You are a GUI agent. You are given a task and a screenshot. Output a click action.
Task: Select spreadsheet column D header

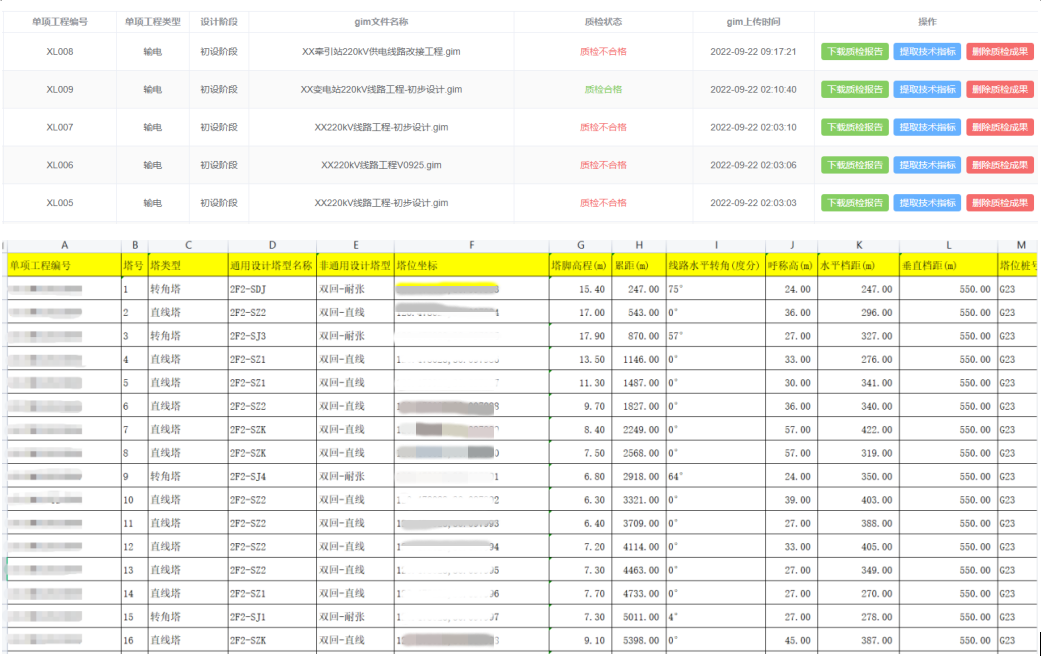click(x=272, y=246)
